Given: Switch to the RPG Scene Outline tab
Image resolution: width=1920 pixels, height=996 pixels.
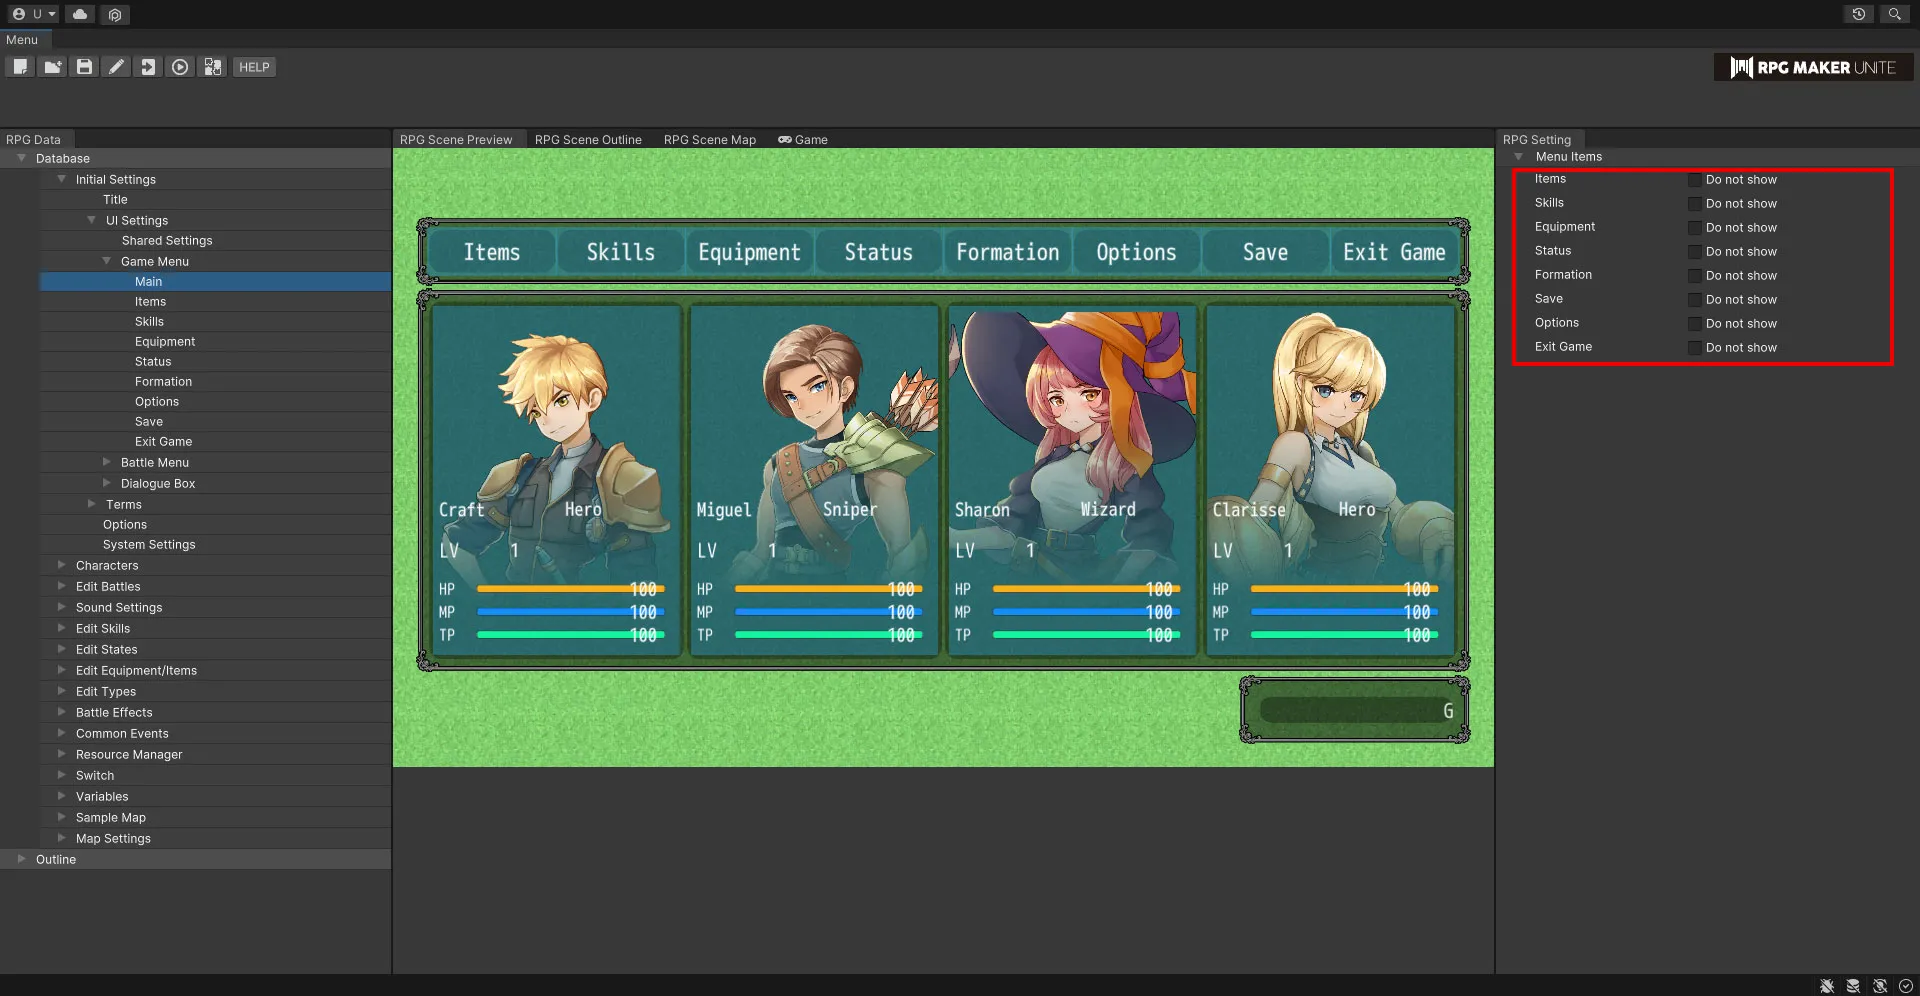Looking at the screenshot, I should 588,140.
